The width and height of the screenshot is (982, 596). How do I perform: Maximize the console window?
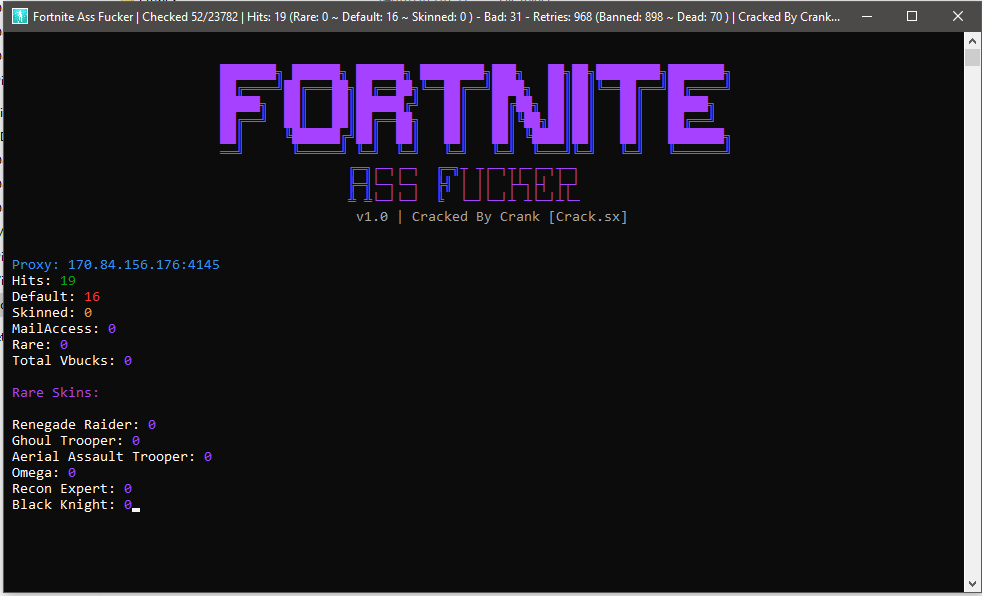click(912, 16)
